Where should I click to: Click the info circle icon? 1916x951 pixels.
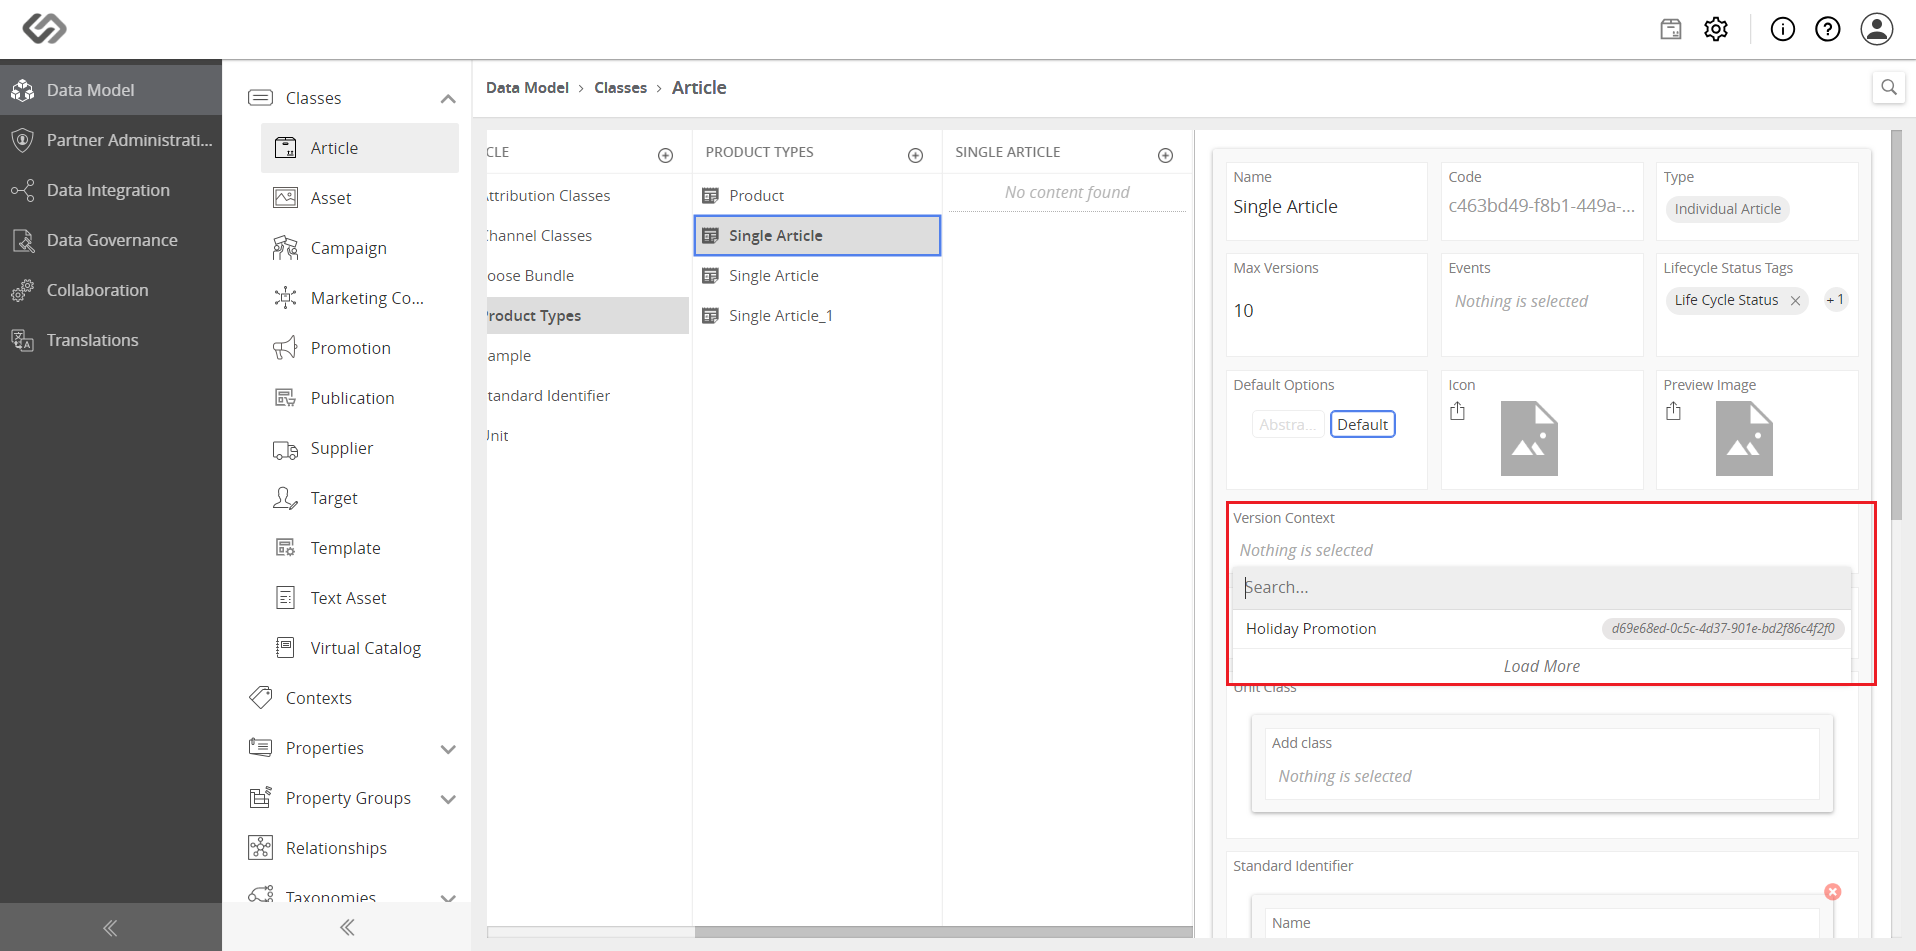[x=1783, y=29]
